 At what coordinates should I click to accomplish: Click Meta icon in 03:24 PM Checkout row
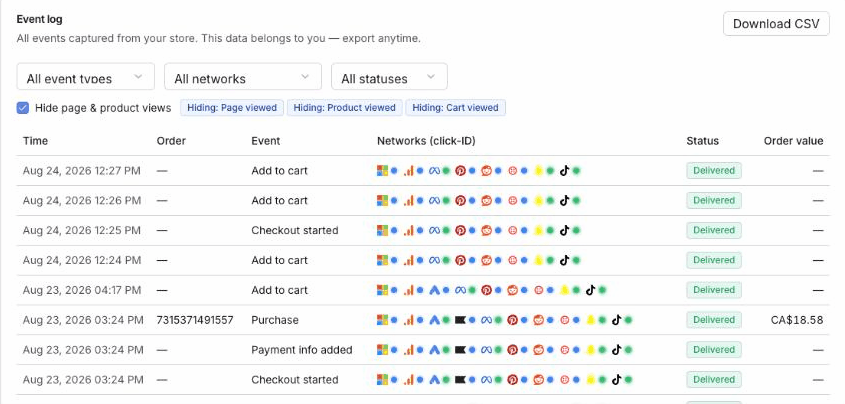[x=486, y=380]
